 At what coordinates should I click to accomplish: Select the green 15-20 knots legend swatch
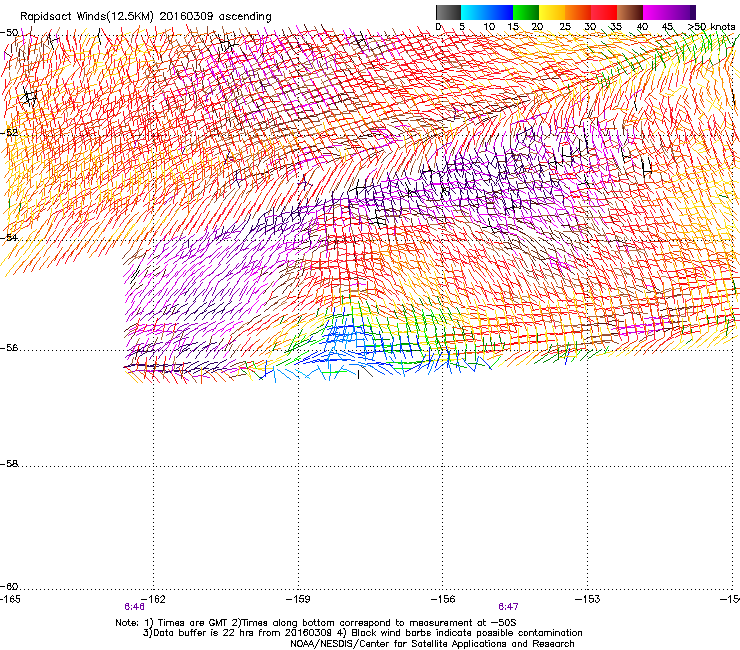(526, 12)
